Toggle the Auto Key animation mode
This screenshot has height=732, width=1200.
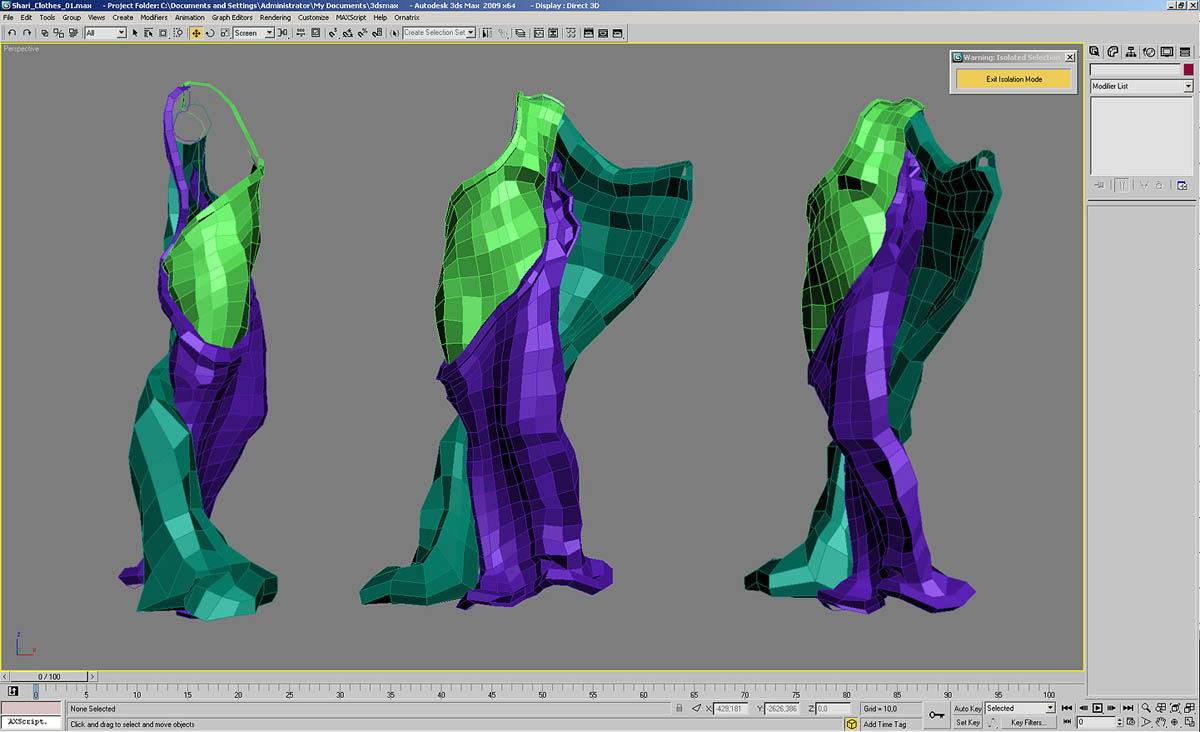pyautogui.click(x=968, y=708)
